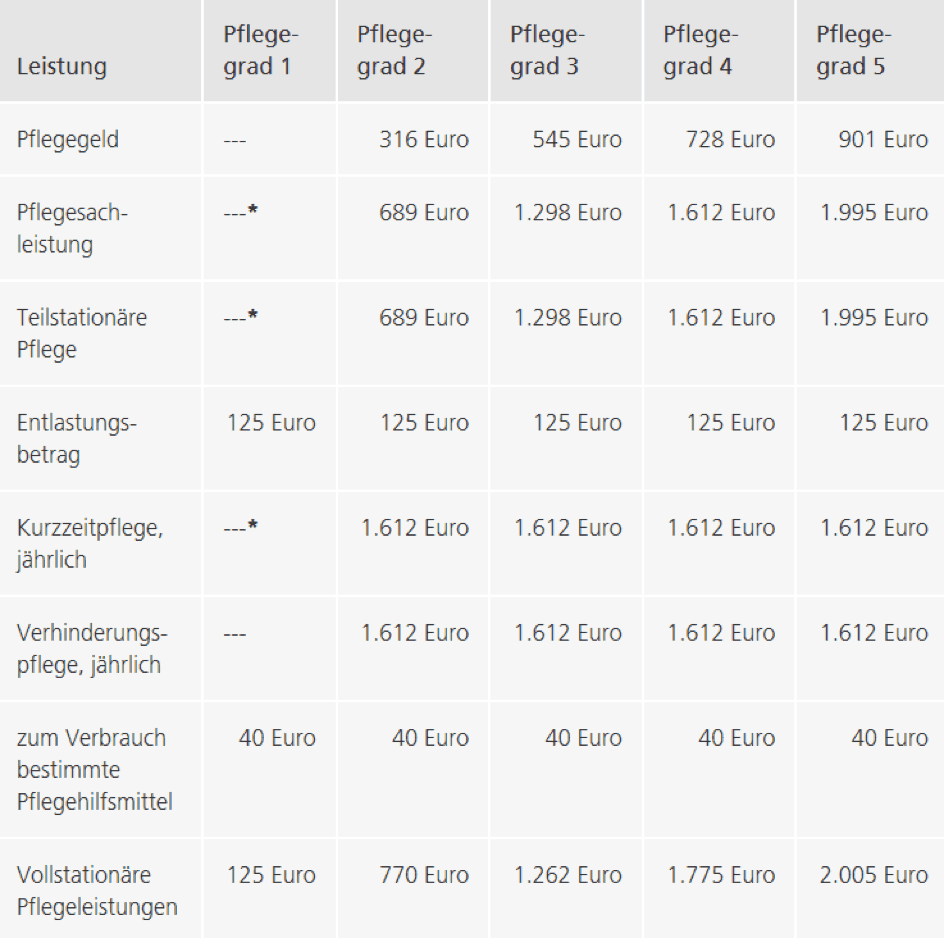Select the 316 Euro Pflegegeld cell
The image size is (944, 938).
(424, 139)
